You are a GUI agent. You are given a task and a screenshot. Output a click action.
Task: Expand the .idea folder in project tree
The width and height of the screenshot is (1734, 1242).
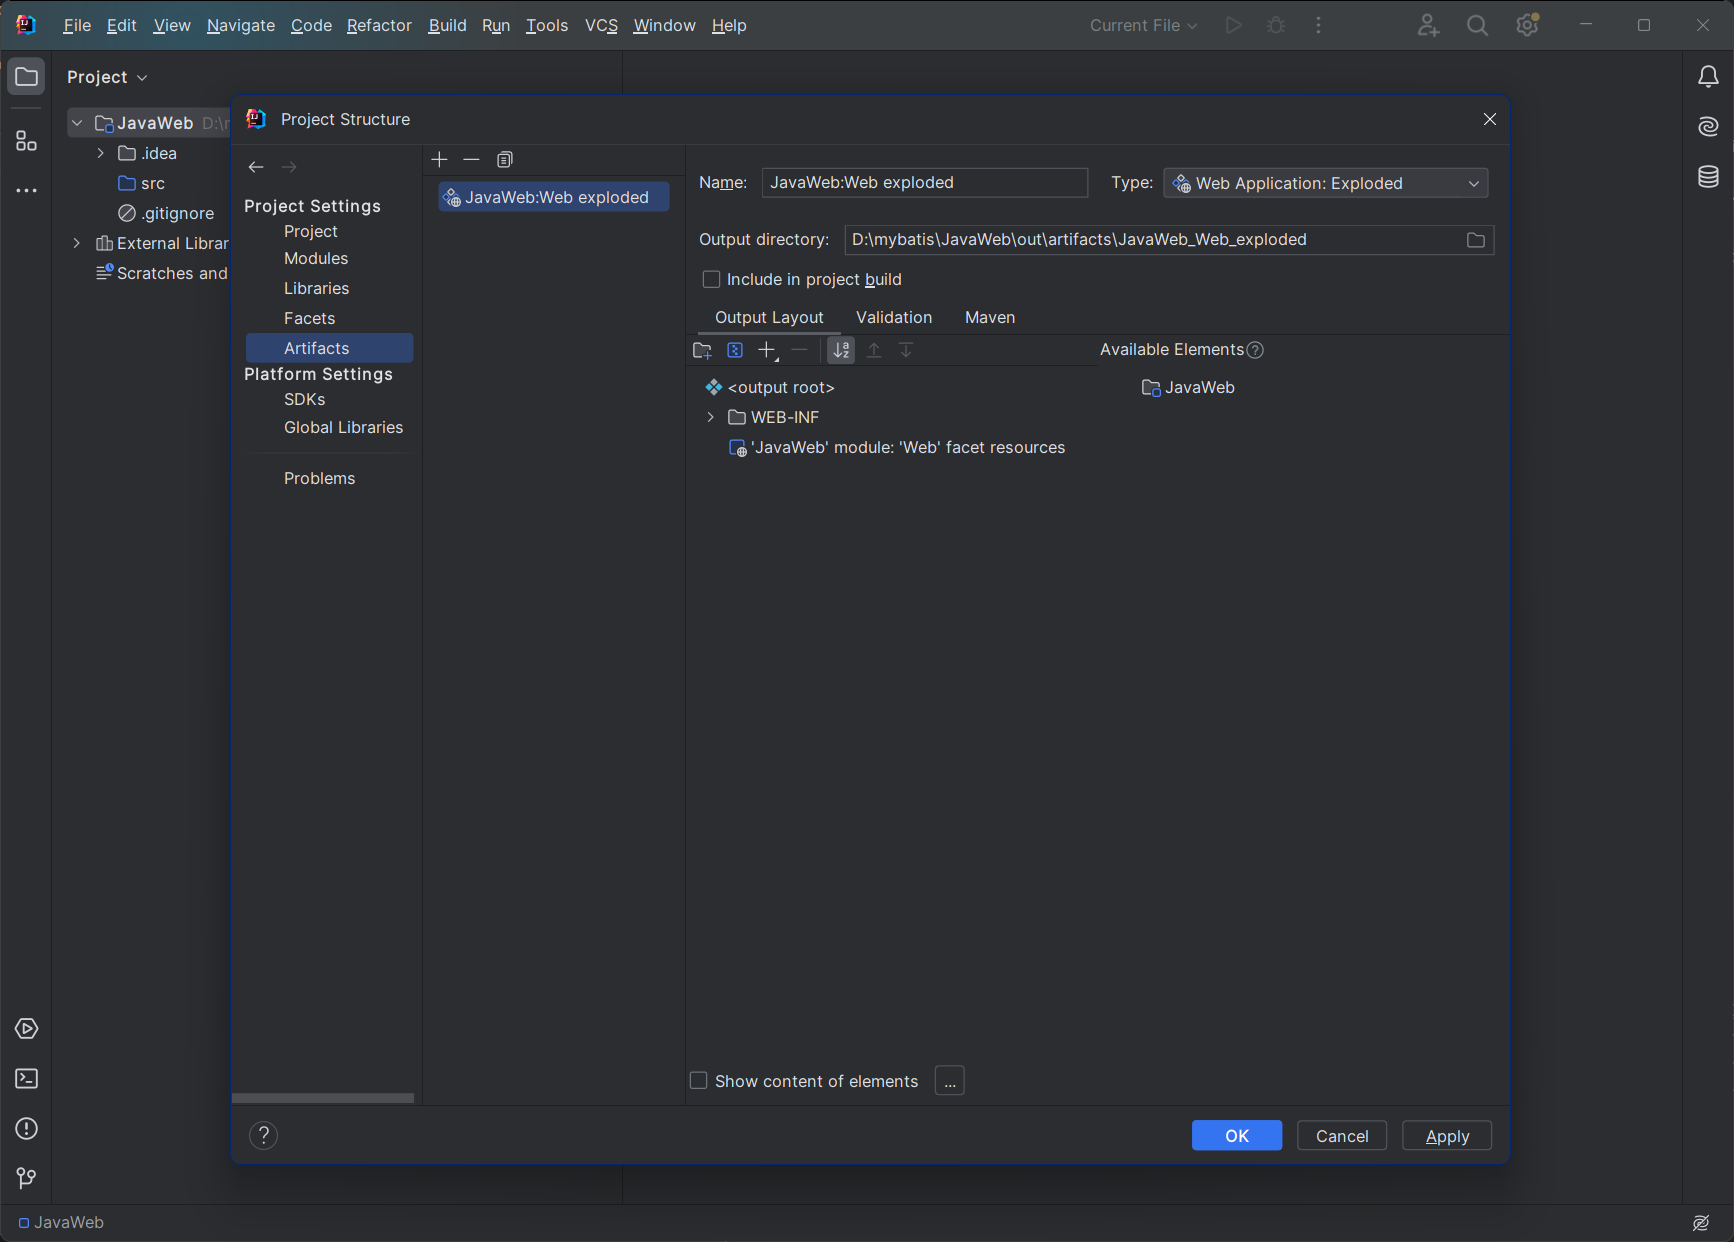101,153
